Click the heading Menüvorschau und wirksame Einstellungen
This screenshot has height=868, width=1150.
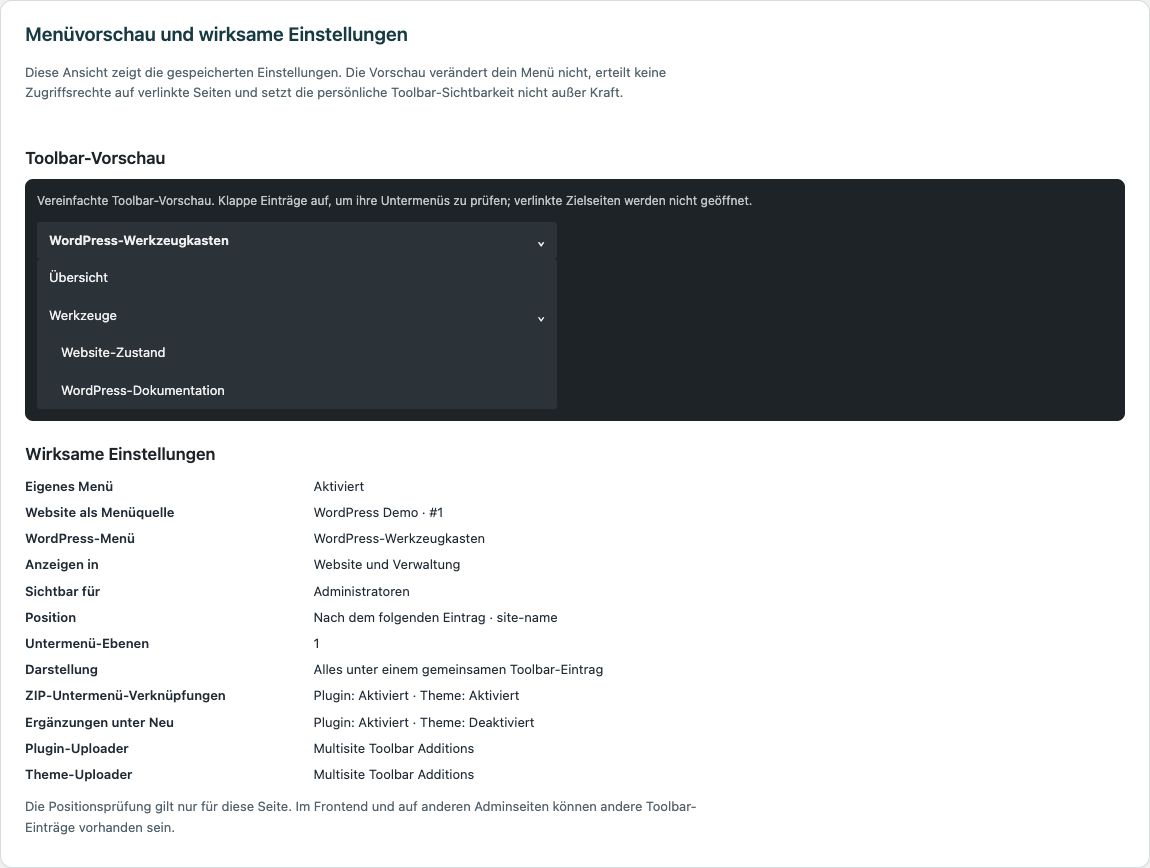coord(216,34)
